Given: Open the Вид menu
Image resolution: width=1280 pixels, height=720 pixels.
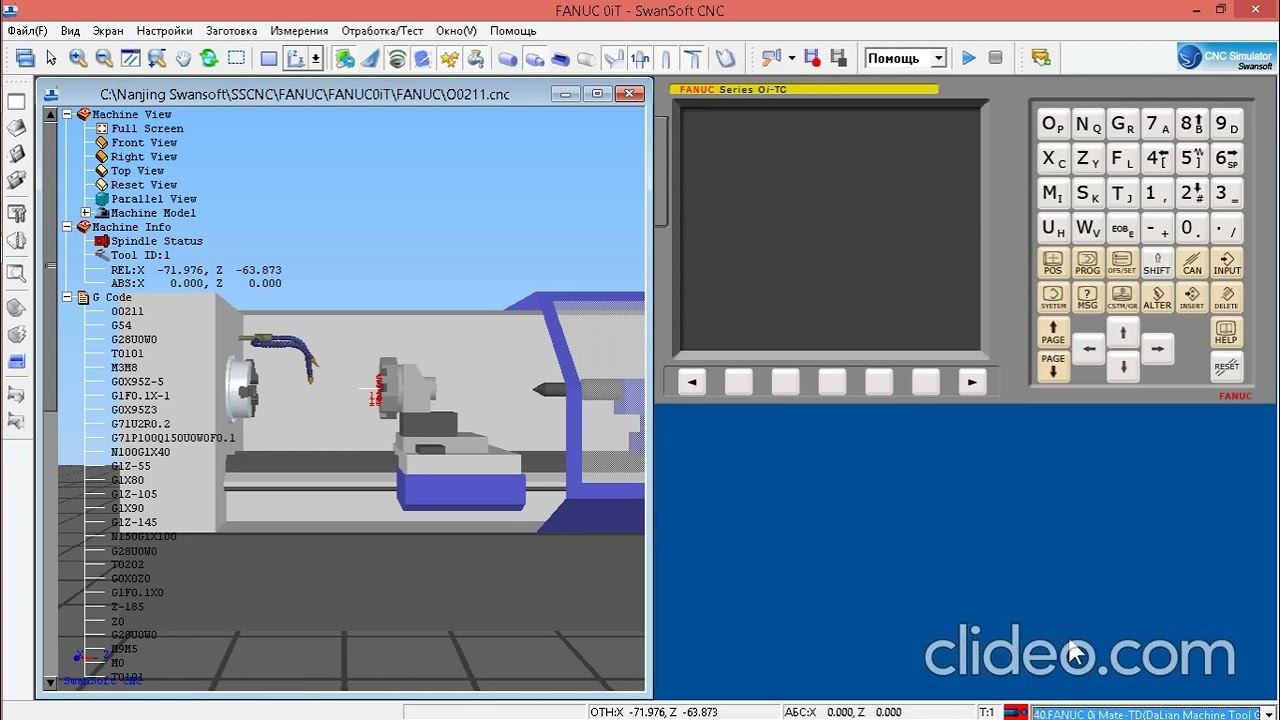Looking at the screenshot, I should (70, 31).
